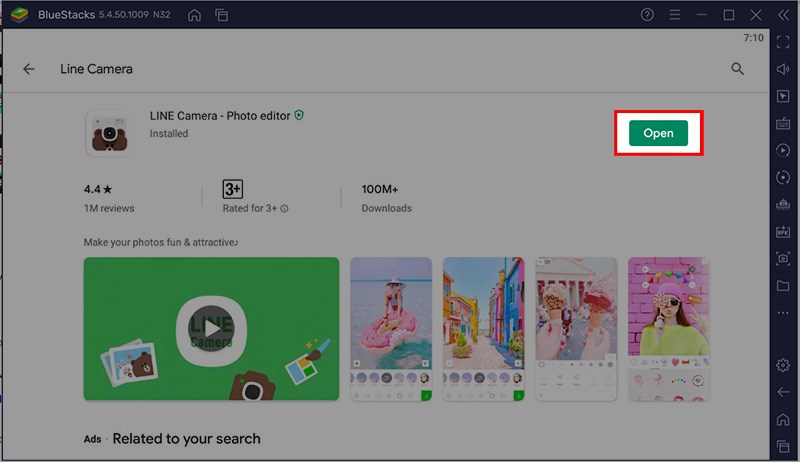Click the 100M+ Downloads stat
800x462 pixels.
click(x=386, y=198)
